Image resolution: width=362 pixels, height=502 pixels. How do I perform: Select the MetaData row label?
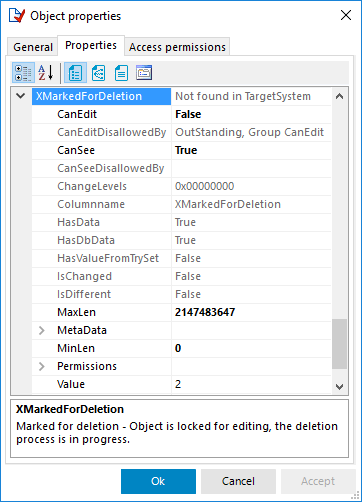coord(82,330)
